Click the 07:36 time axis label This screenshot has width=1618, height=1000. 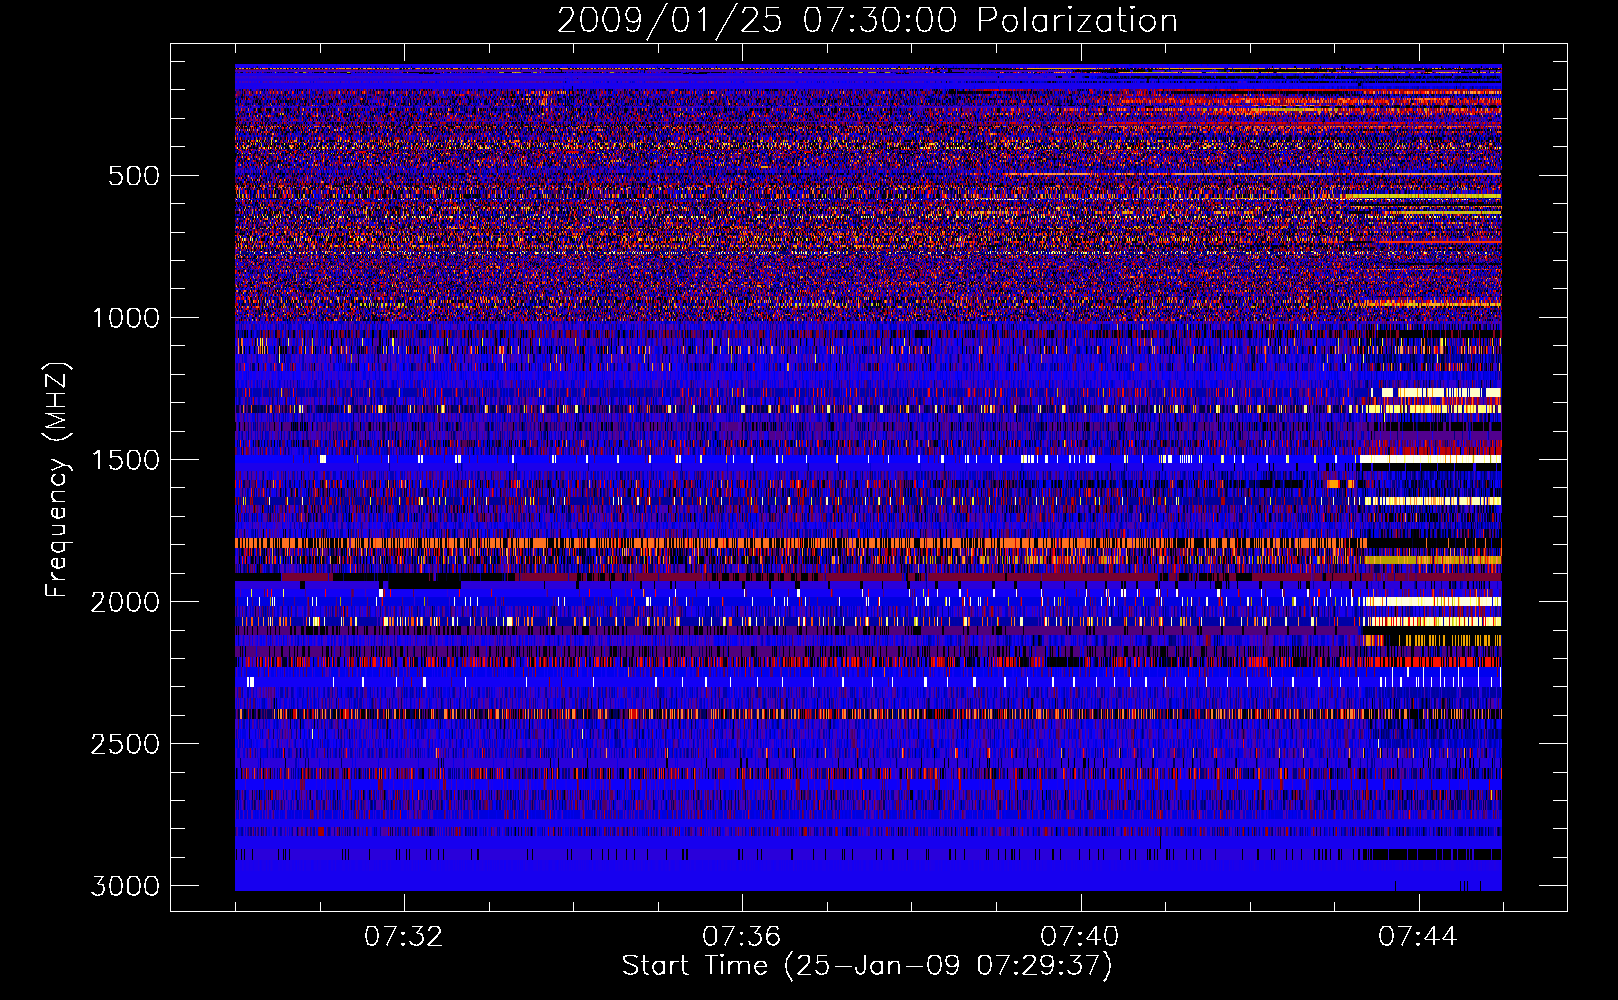741,937
